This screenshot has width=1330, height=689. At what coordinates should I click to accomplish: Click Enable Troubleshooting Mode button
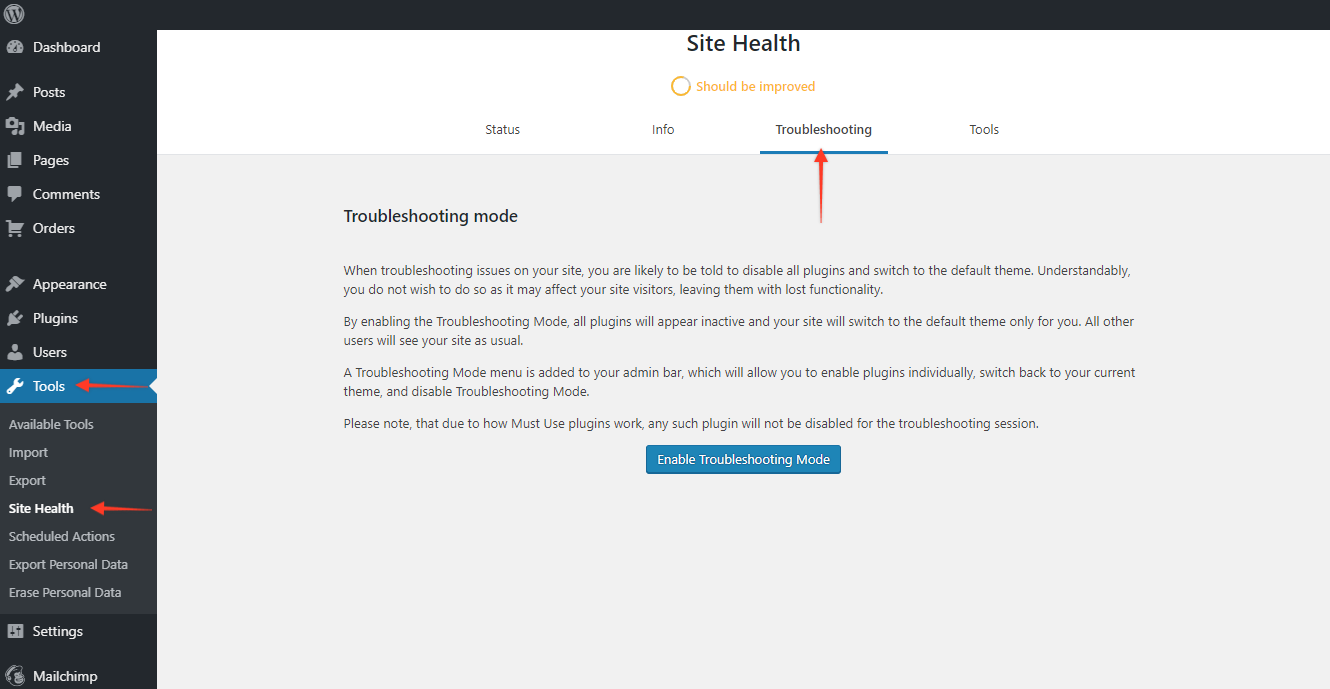coord(743,460)
